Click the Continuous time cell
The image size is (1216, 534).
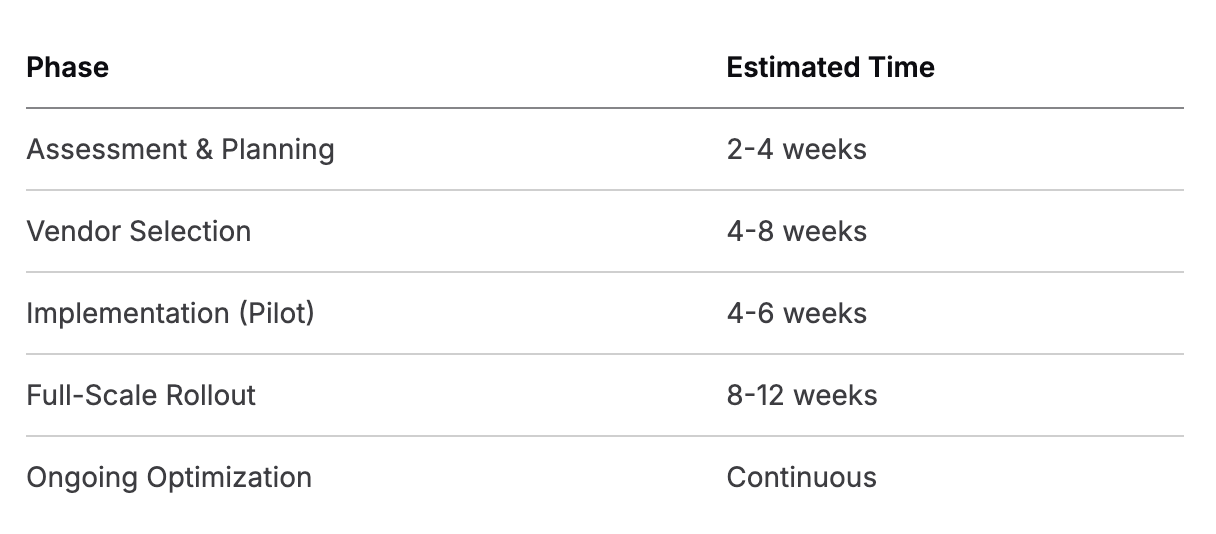801,478
